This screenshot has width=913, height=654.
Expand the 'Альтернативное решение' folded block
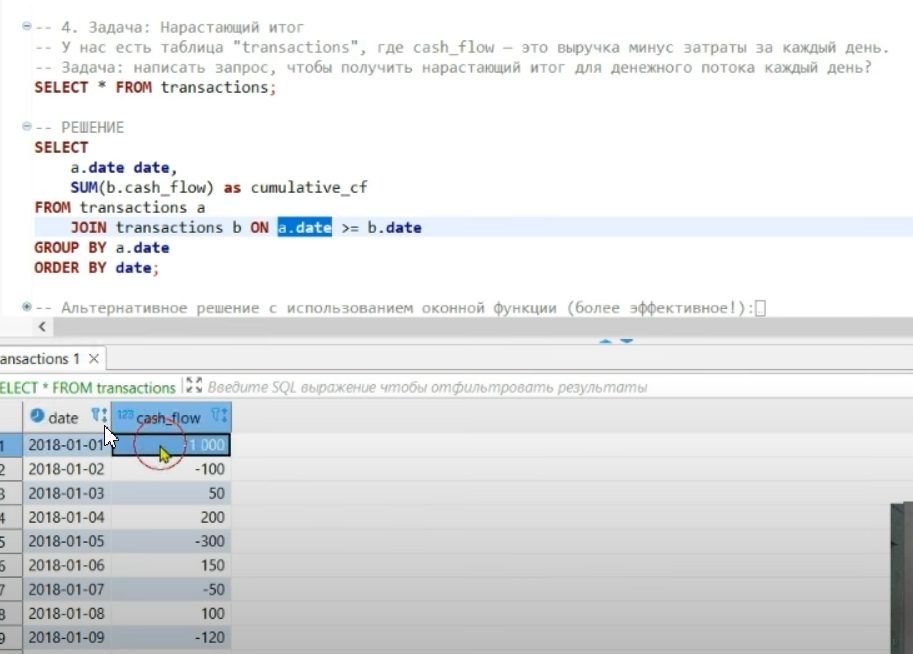pyautogui.click(x=26, y=307)
